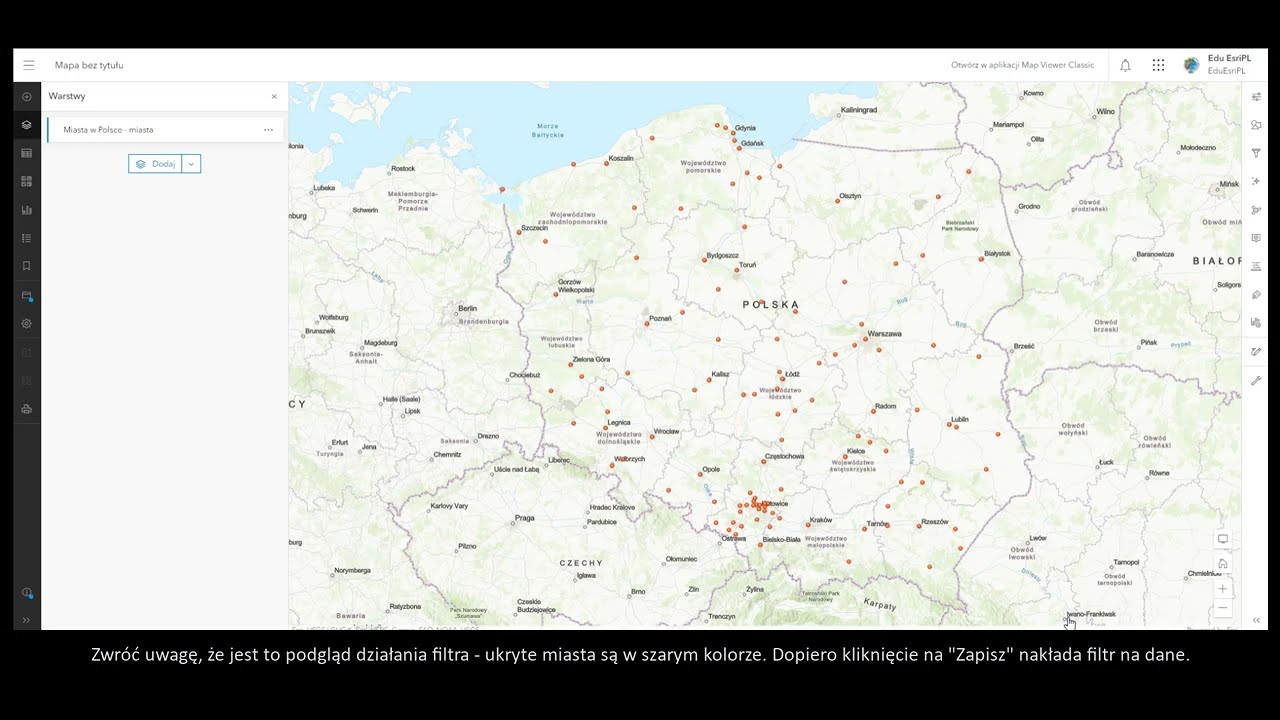Collapse the right toolbar with double chevron
Screen dimensions: 1280x720
pyautogui.click(x=1256, y=620)
